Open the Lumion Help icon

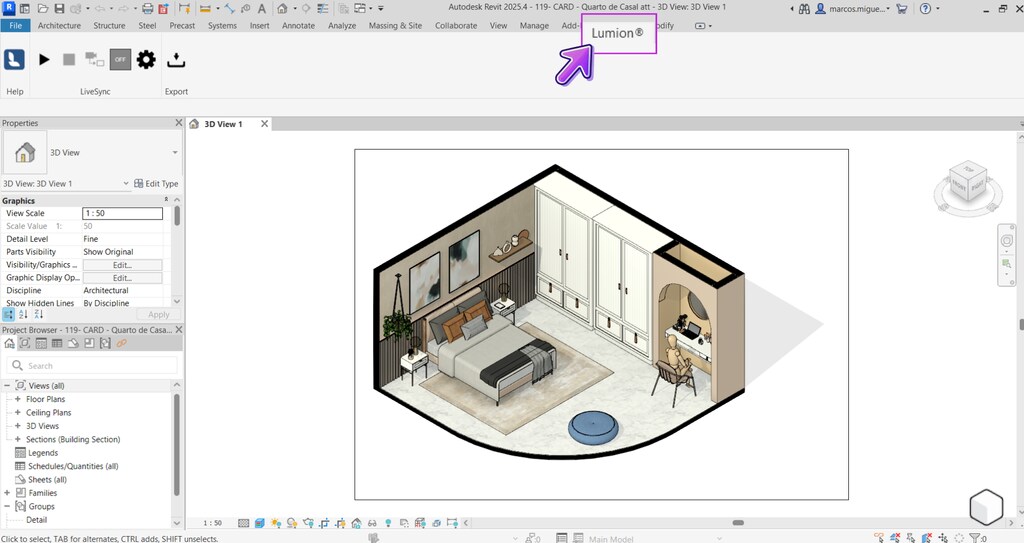coord(14,60)
